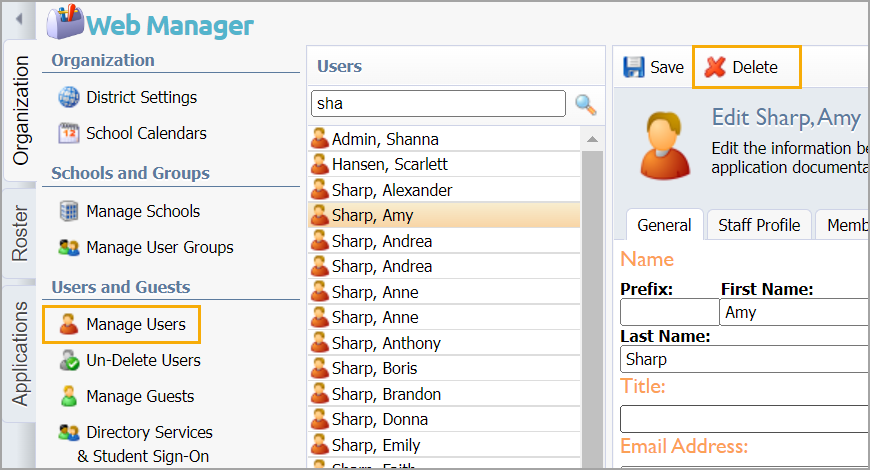Collapse the sidebar with the left arrow
The width and height of the screenshot is (870, 470).
point(19,19)
